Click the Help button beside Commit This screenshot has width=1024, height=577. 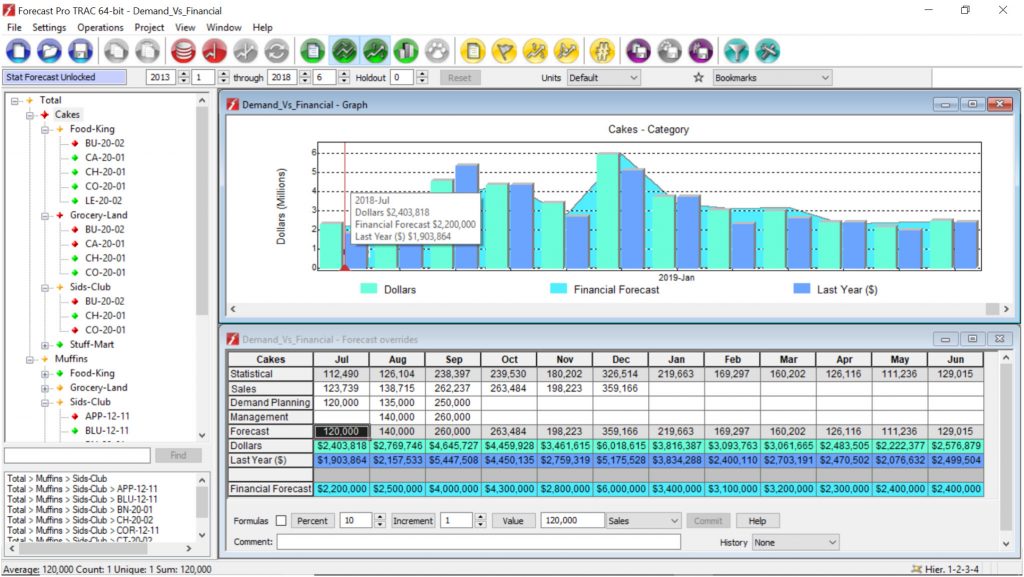(x=758, y=521)
